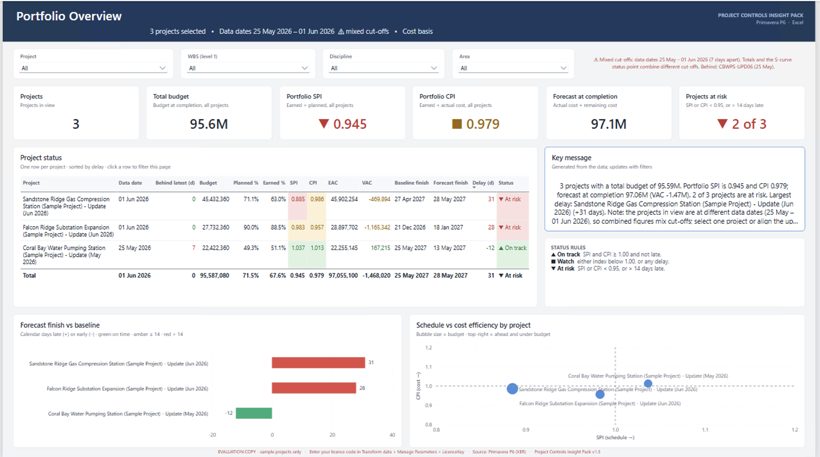Image resolution: width=820 pixels, height=457 pixels.
Task: Sort table by the Baseline finish column header
Action: [x=412, y=183]
